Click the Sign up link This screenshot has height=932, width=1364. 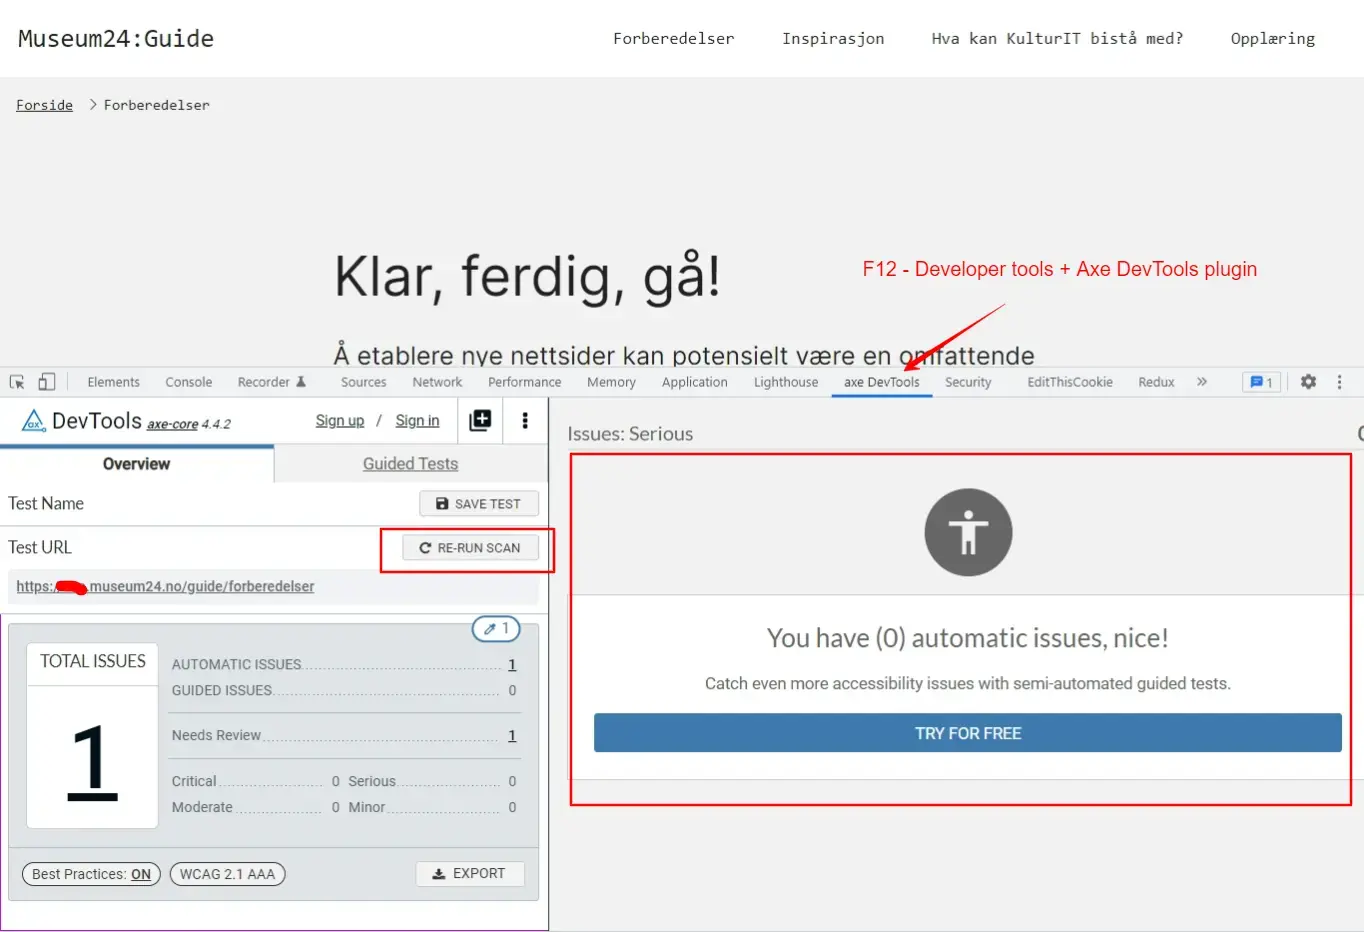tap(340, 421)
